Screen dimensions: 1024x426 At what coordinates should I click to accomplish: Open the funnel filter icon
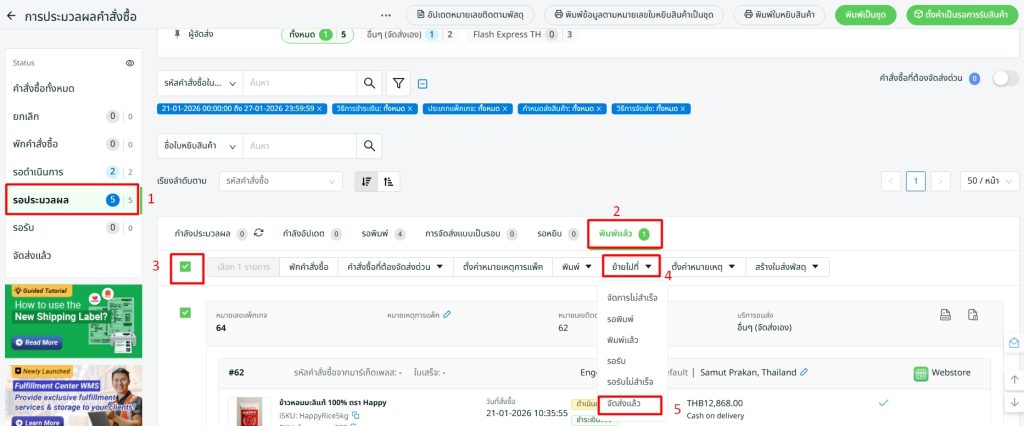tap(398, 83)
